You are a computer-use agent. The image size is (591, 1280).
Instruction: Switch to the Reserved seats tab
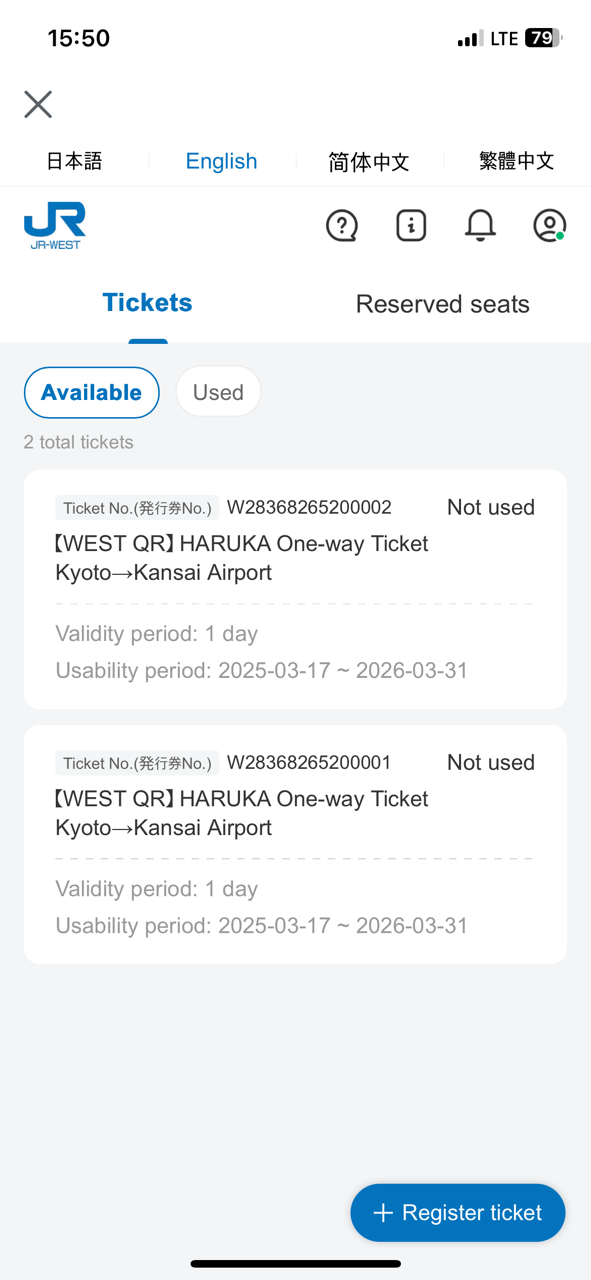(442, 304)
